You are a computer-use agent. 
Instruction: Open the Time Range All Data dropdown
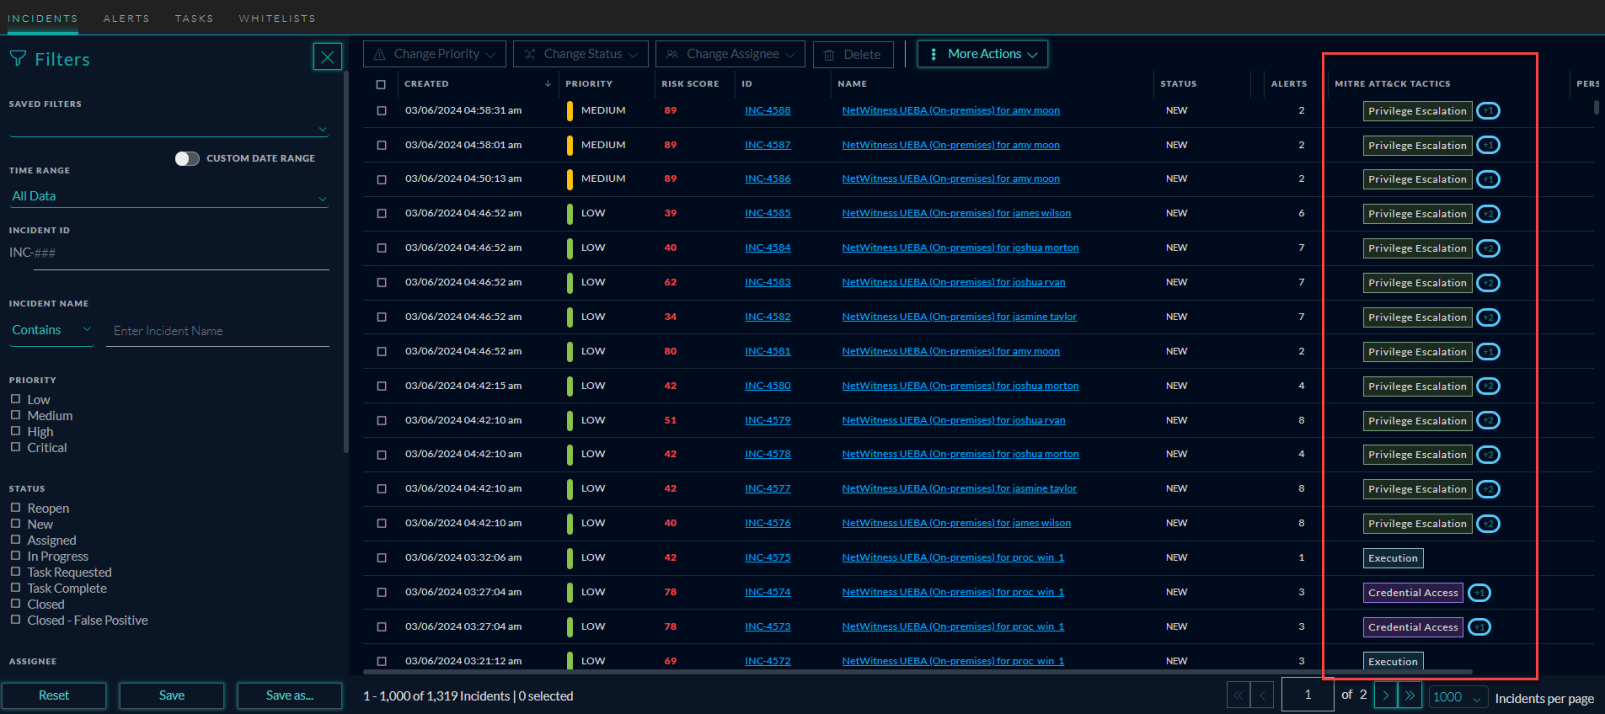point(169,197)
